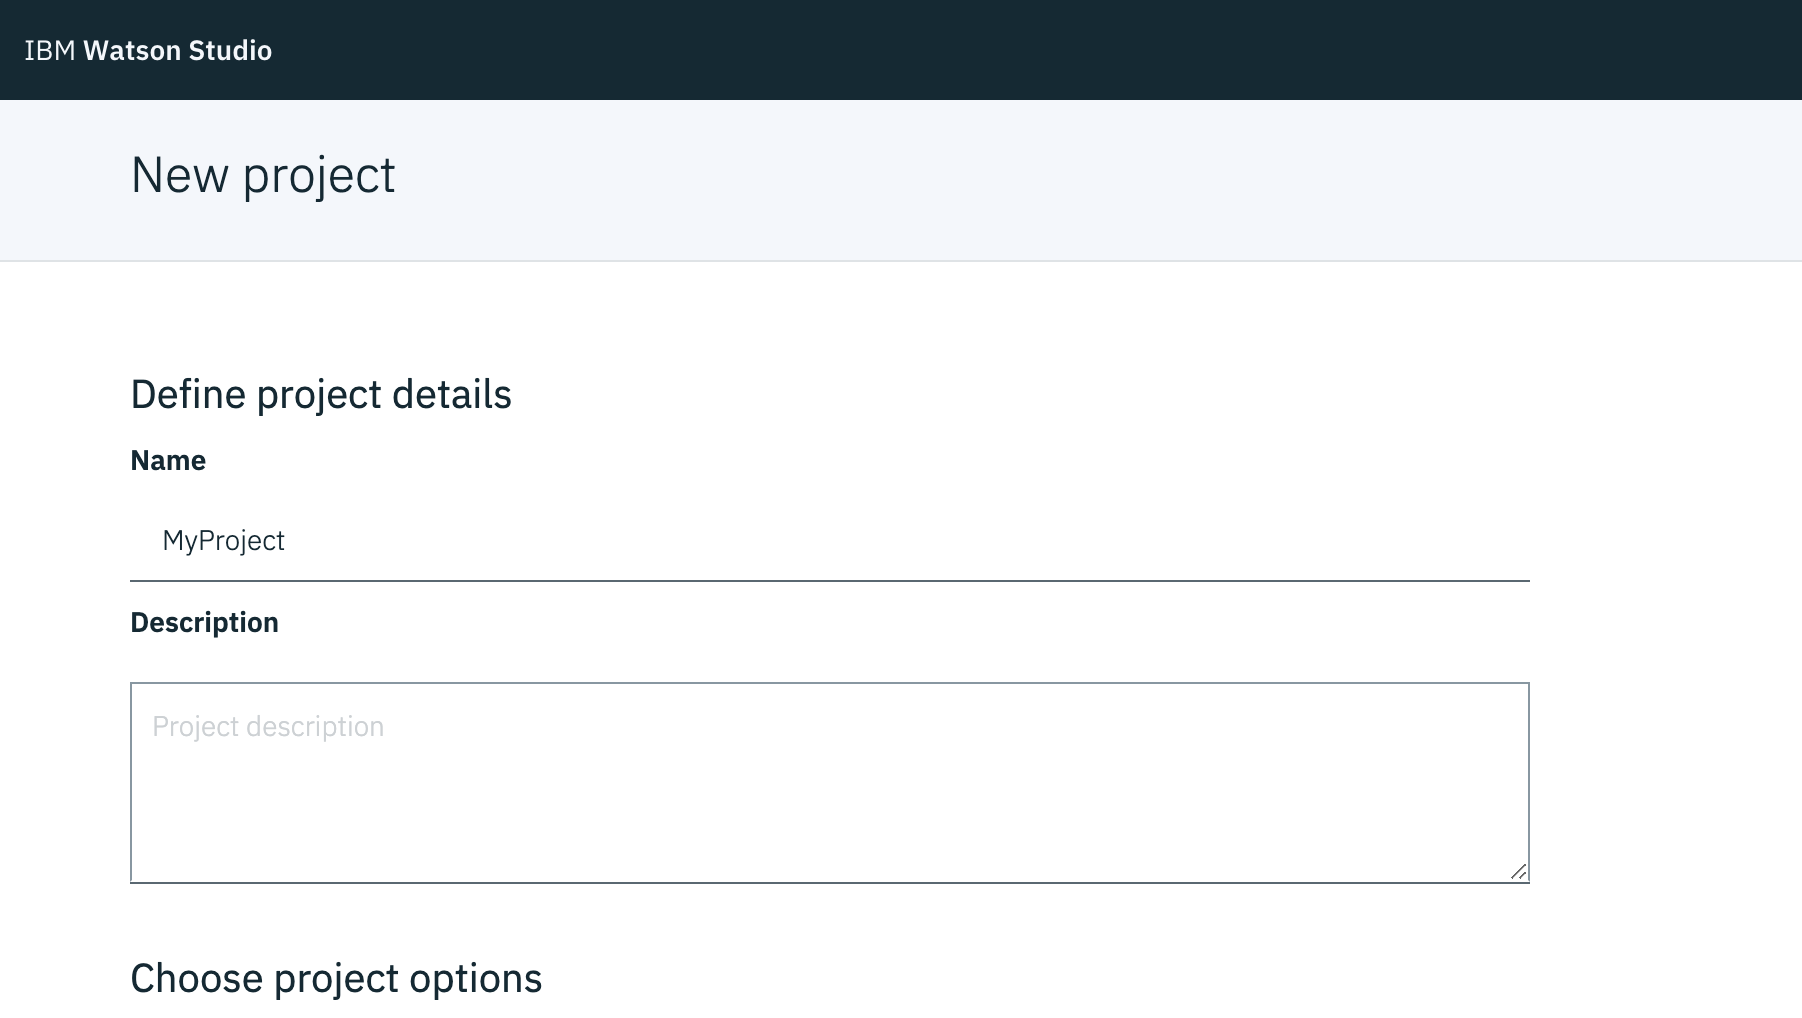This screenshot has width=1802, height=1018.
Task: Click the Description box resize handle
Action: tap(1518, 871)
